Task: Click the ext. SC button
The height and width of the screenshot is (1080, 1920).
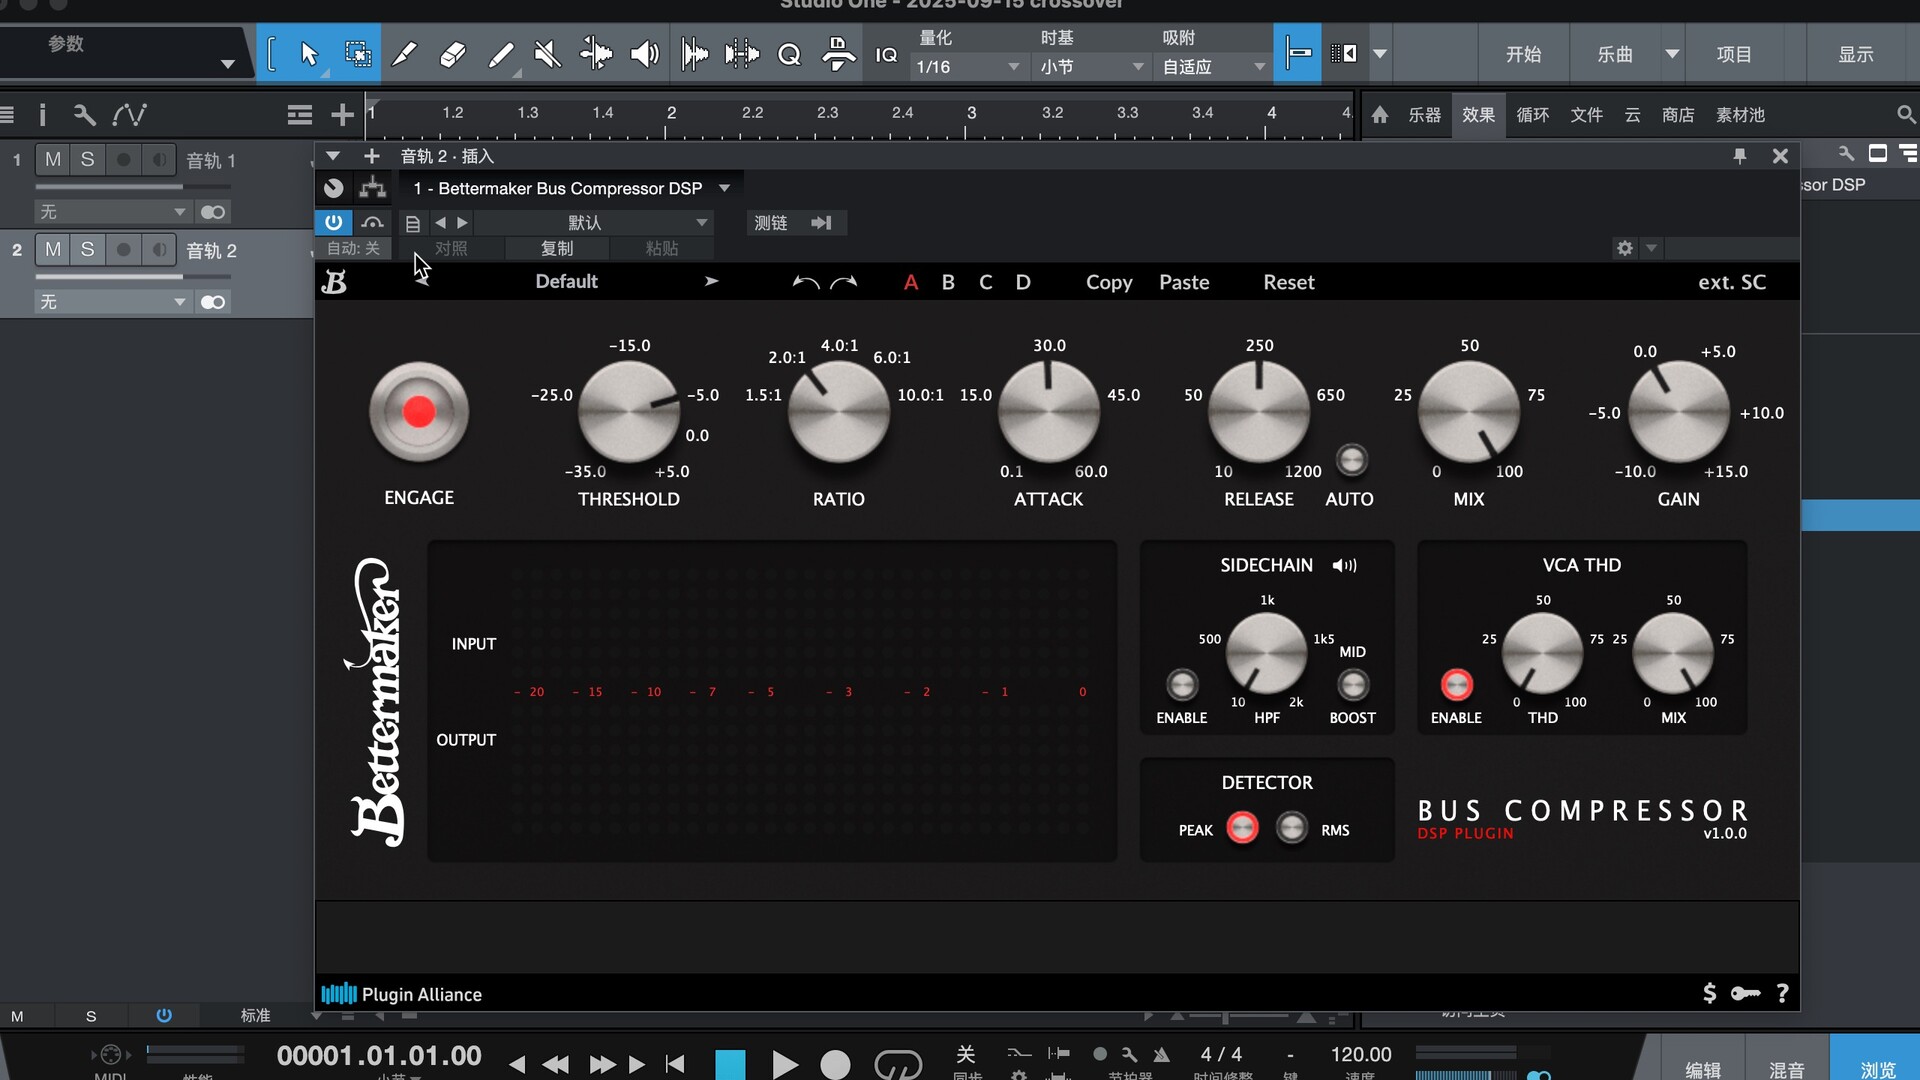Action: [x=1732, y=282]
